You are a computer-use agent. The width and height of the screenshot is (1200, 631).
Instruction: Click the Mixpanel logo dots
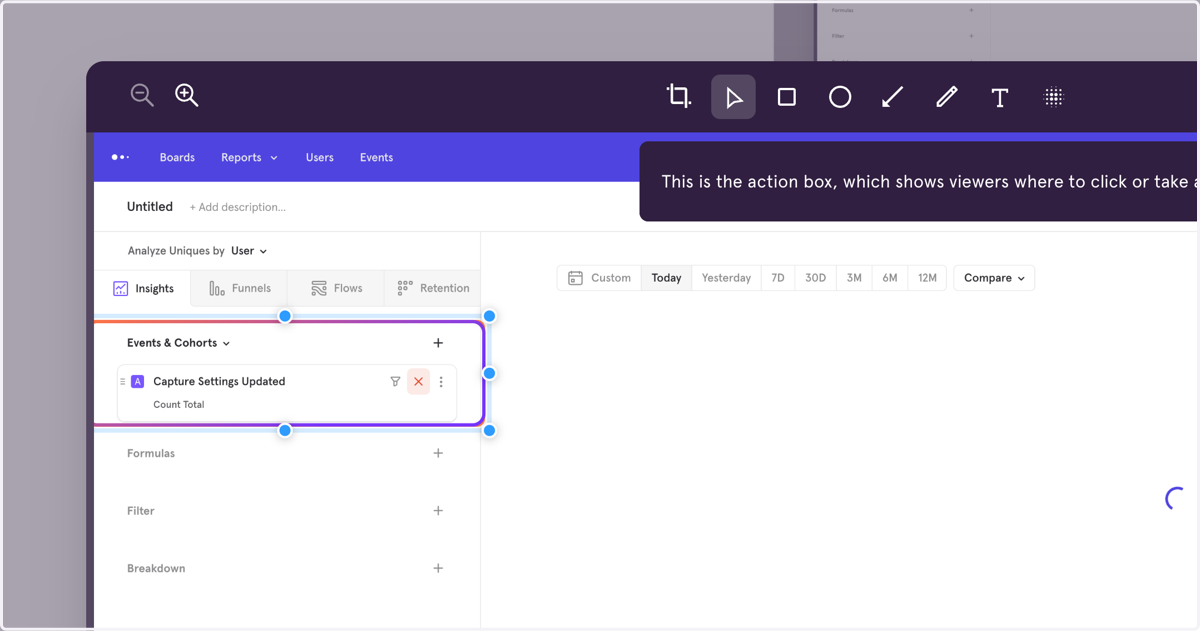120,157
